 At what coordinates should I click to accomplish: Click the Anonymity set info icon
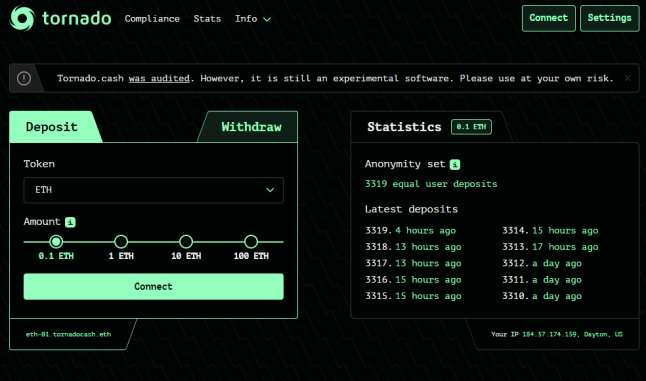[455, 164]
